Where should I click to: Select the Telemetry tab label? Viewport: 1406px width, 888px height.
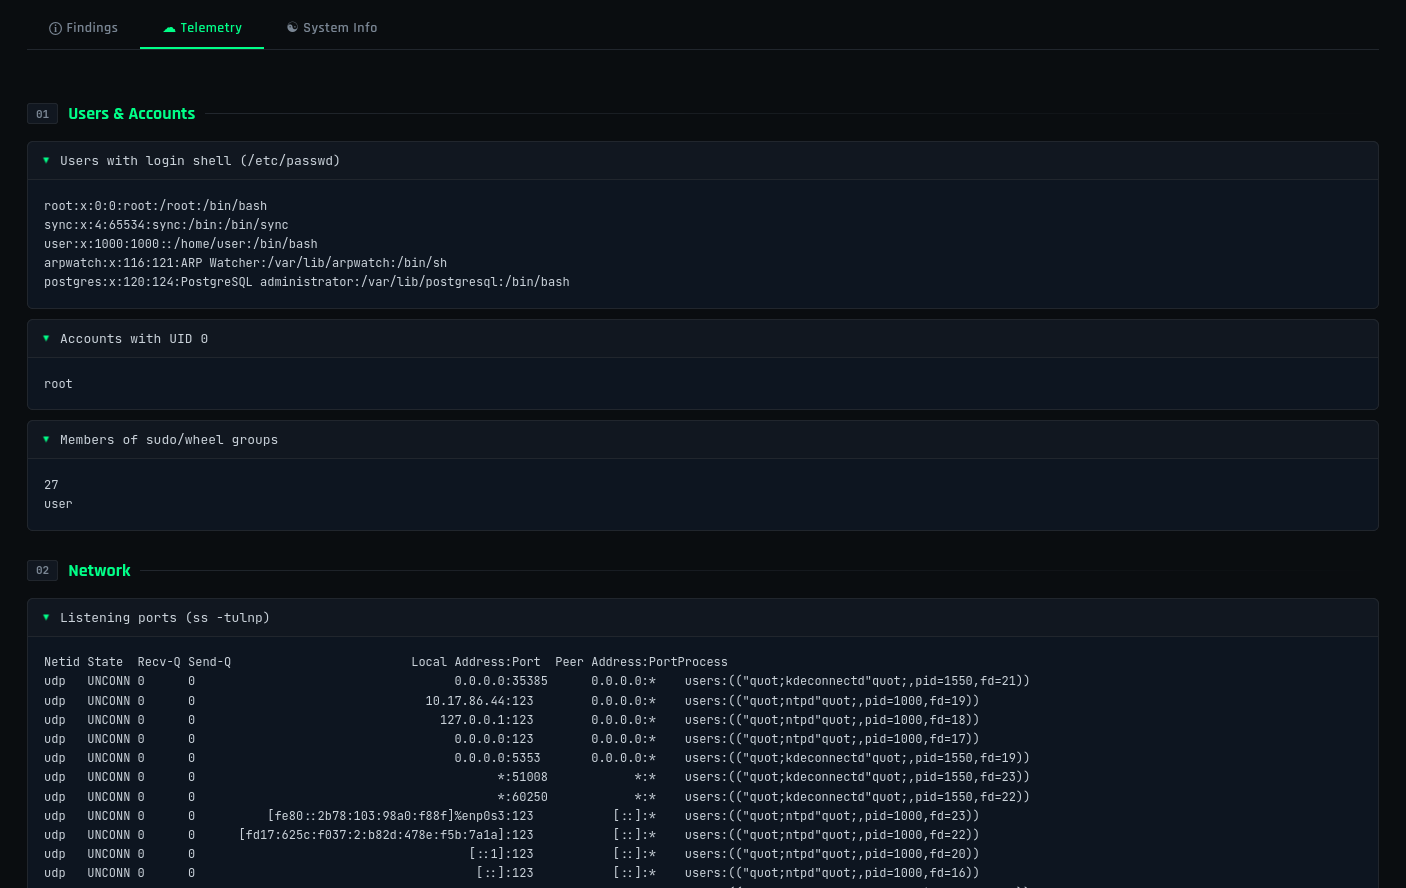click(211, 28)
